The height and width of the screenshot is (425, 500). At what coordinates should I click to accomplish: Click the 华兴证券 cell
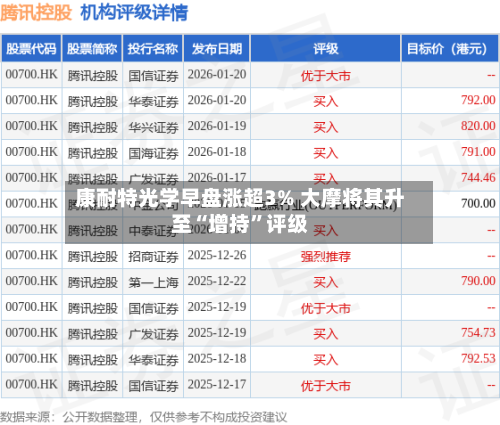point(153,127)
